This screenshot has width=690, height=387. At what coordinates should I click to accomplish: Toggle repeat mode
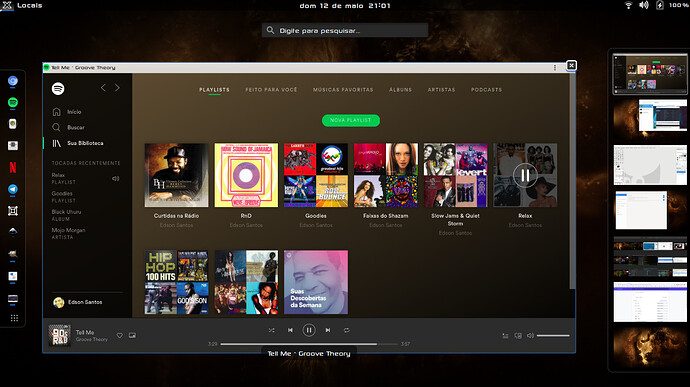click(347, 330)
